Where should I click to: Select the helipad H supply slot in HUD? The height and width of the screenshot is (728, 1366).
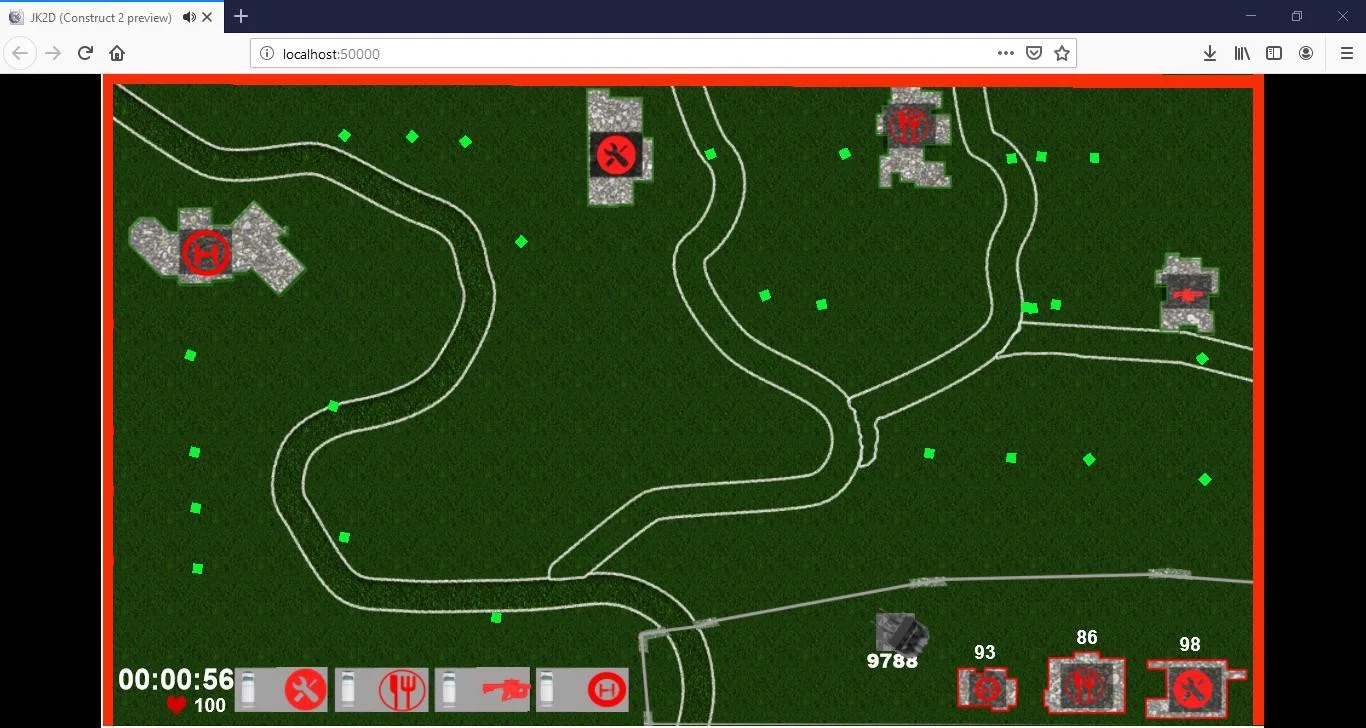[582, 690]
